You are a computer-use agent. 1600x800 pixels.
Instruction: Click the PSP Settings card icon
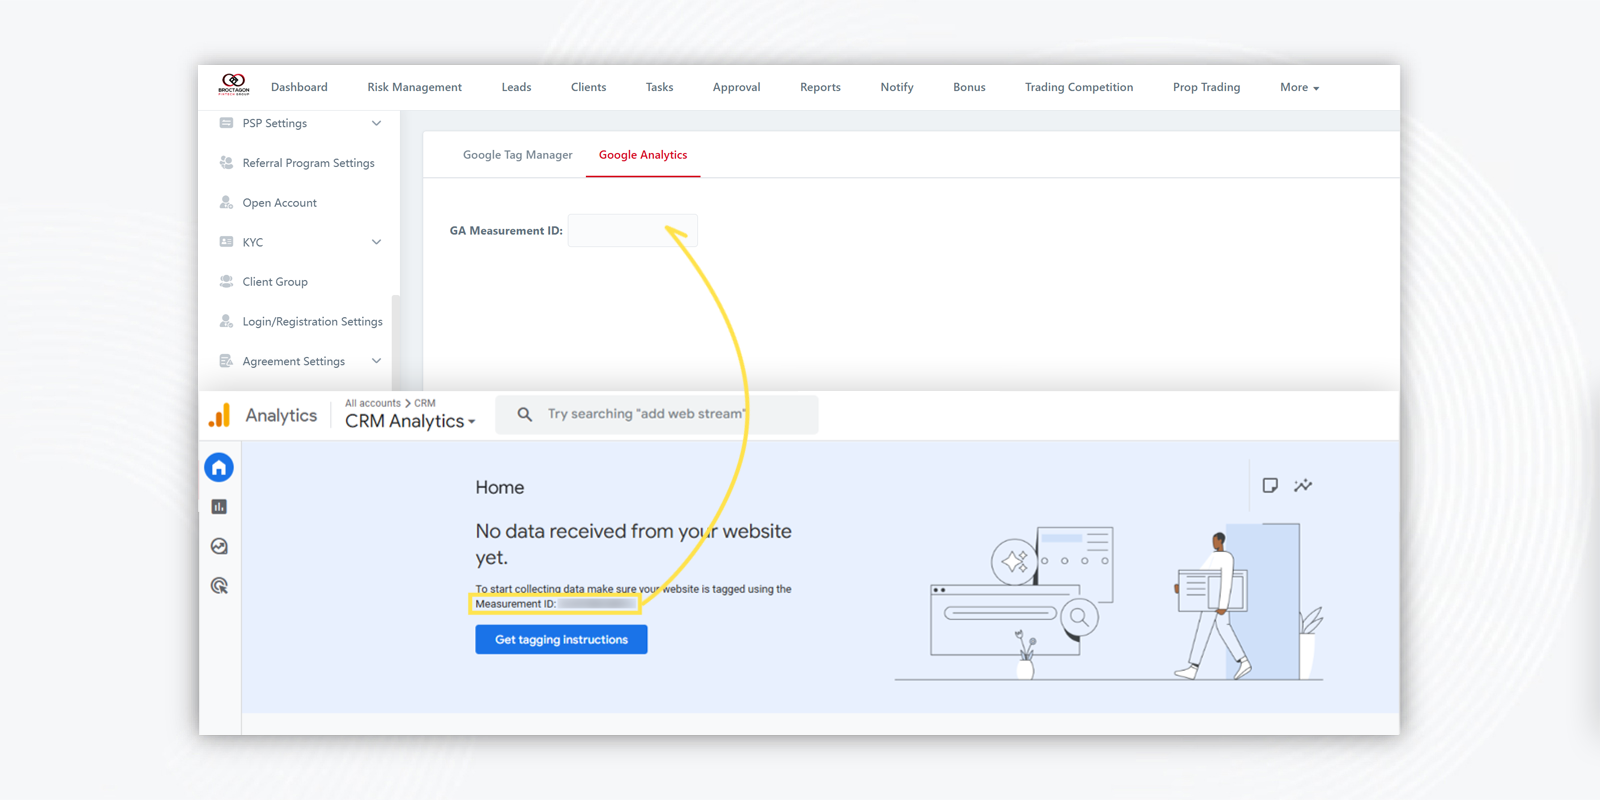[x=226, y=123]
